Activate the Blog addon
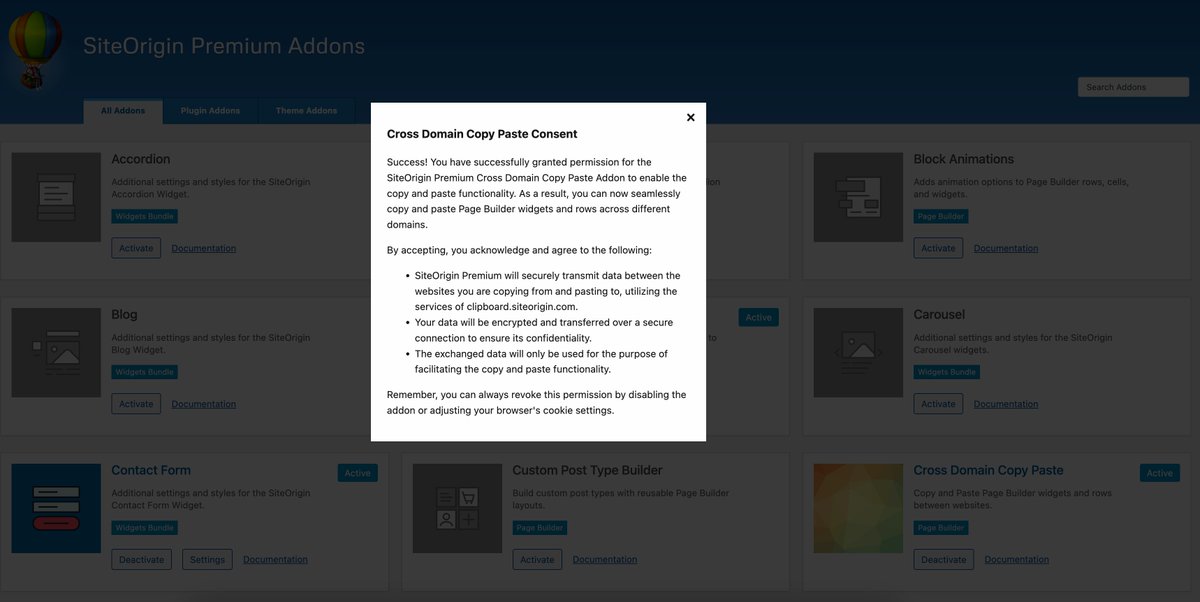The width and height of the screenshot is (1200, 602). [136, 404]
